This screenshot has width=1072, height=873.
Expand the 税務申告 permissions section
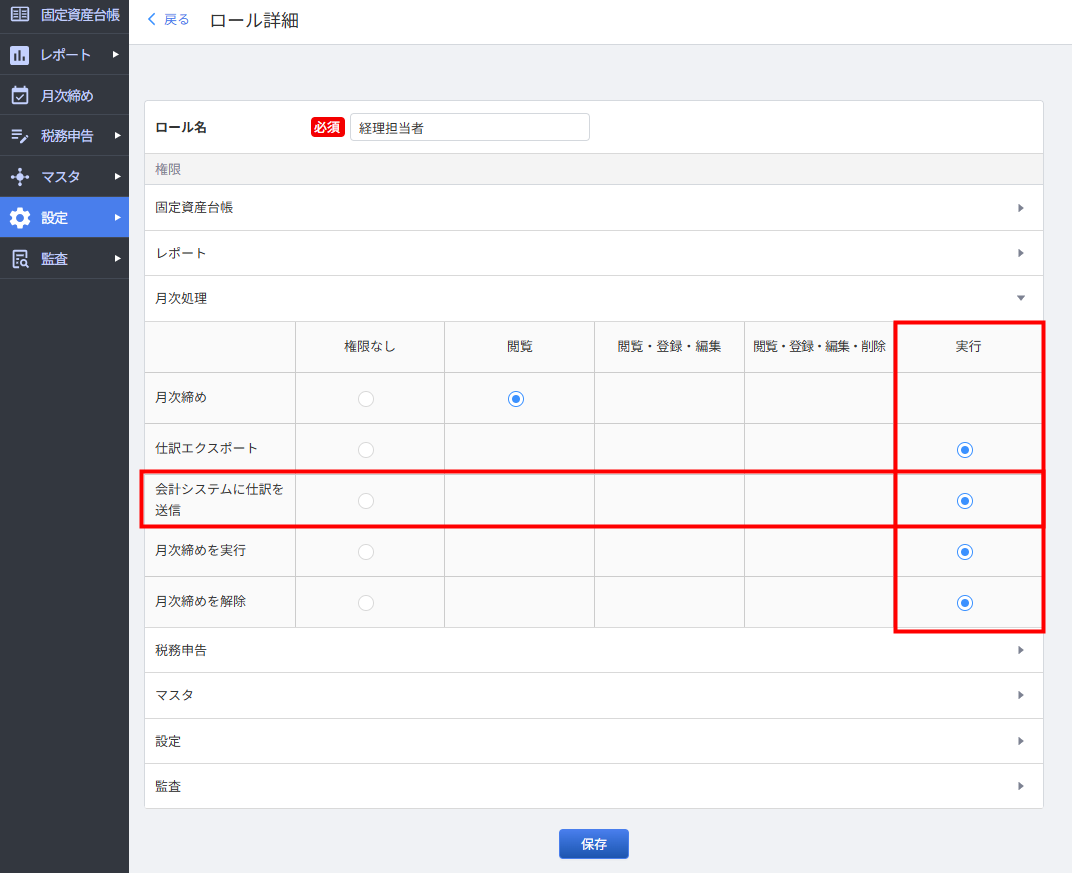(x=1020, y=650)
